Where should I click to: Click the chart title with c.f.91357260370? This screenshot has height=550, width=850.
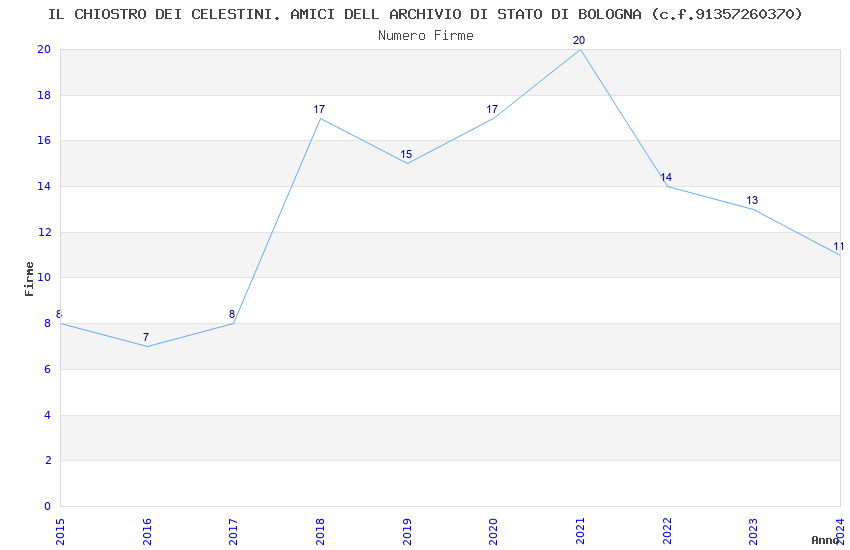coord(425,14)
